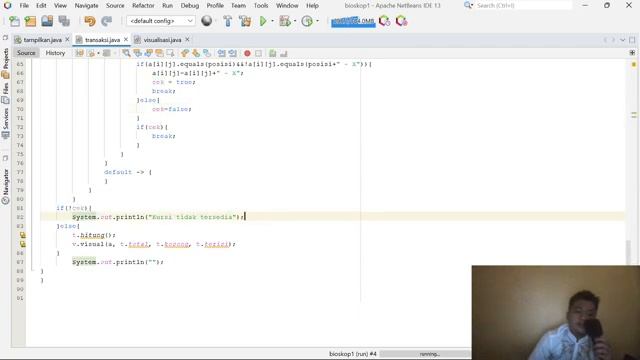640x360 pixels.
Task: Click line 82 println statement
Action: coord(158,217)
